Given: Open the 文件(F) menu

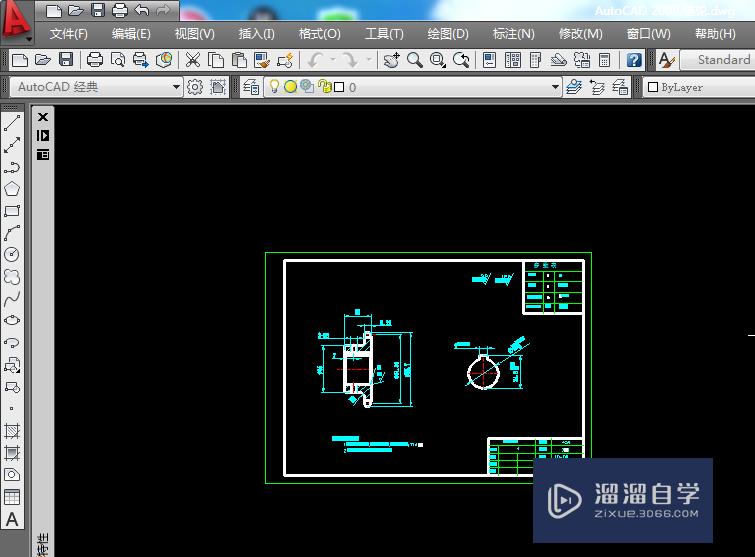Looking at the screenshot, I should [68, 34].
